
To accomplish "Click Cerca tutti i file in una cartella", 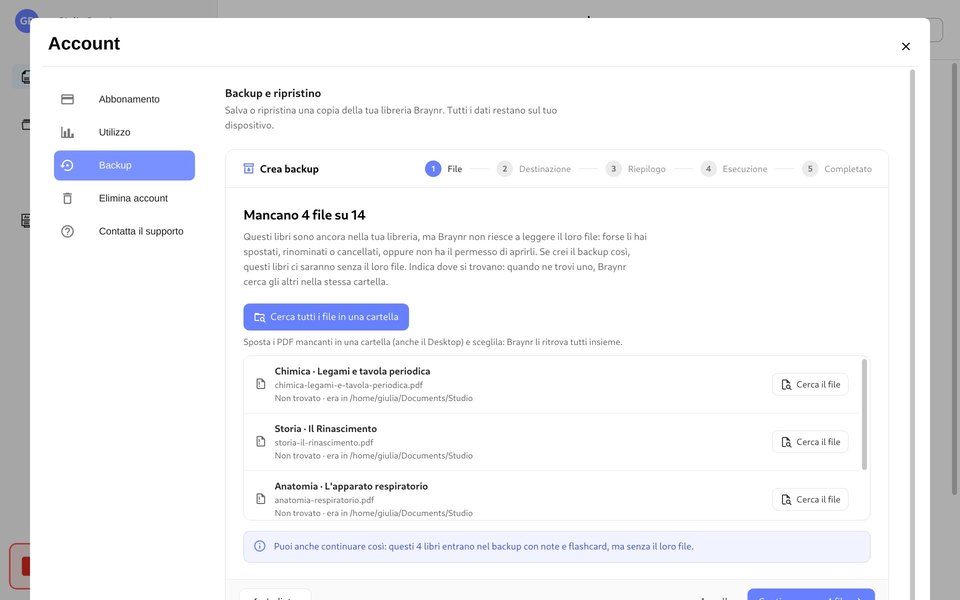I will click(x=326, y=317).
